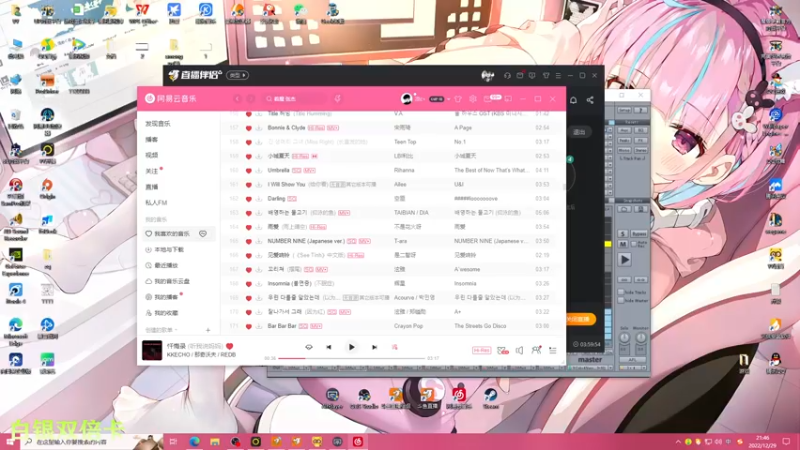Unlike the song Umbrella via its heart
Screen dimensions: 800x450
248,170
